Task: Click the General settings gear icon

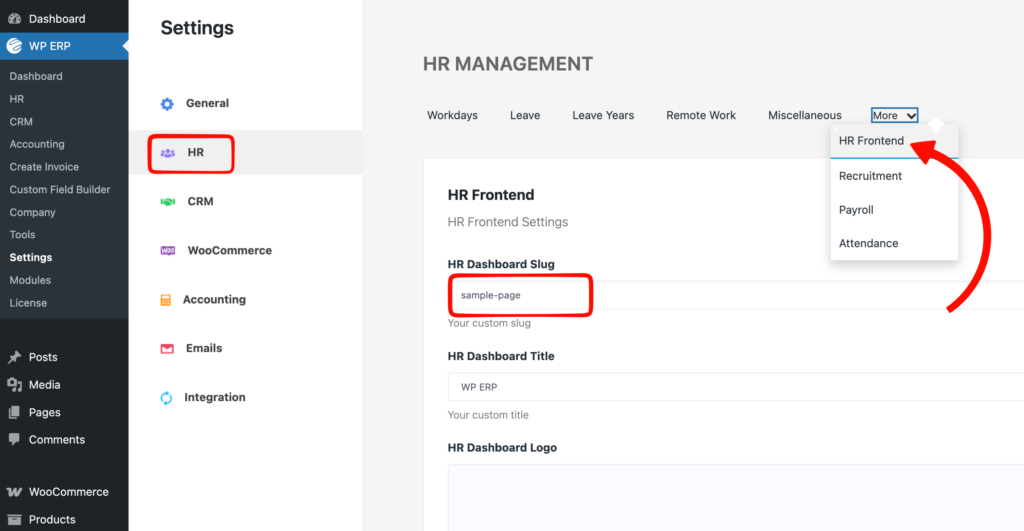Action: pos(167,104)
